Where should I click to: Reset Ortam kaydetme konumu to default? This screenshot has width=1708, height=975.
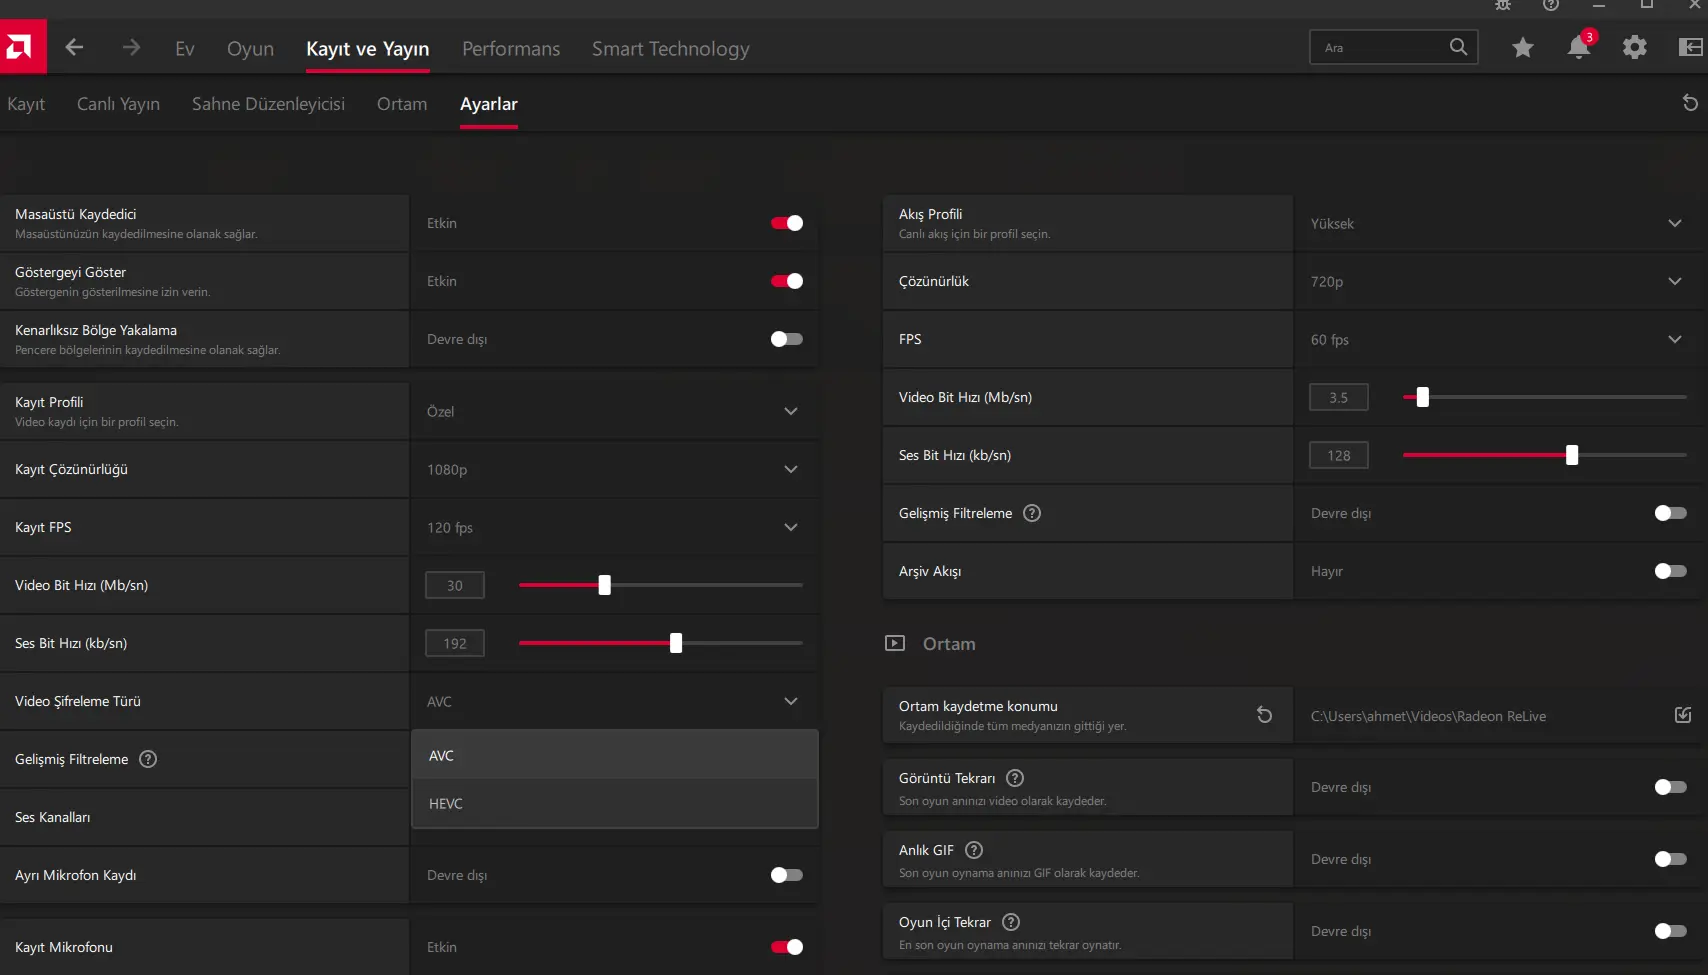tap(1264, 715)
